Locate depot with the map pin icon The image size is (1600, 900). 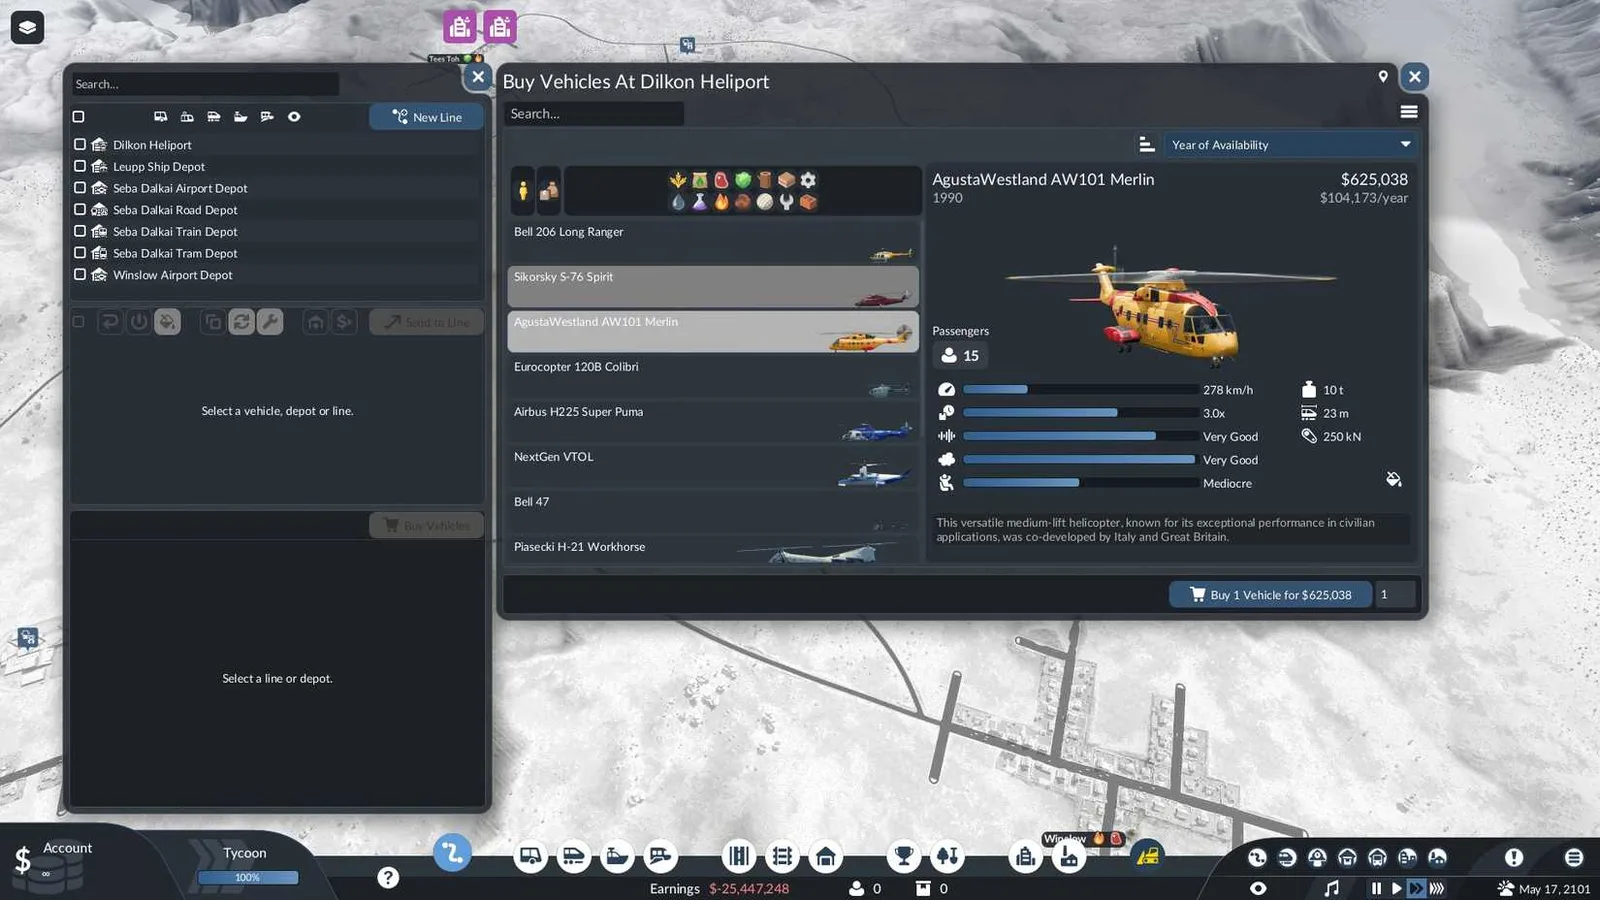(x=1383, y=76)
